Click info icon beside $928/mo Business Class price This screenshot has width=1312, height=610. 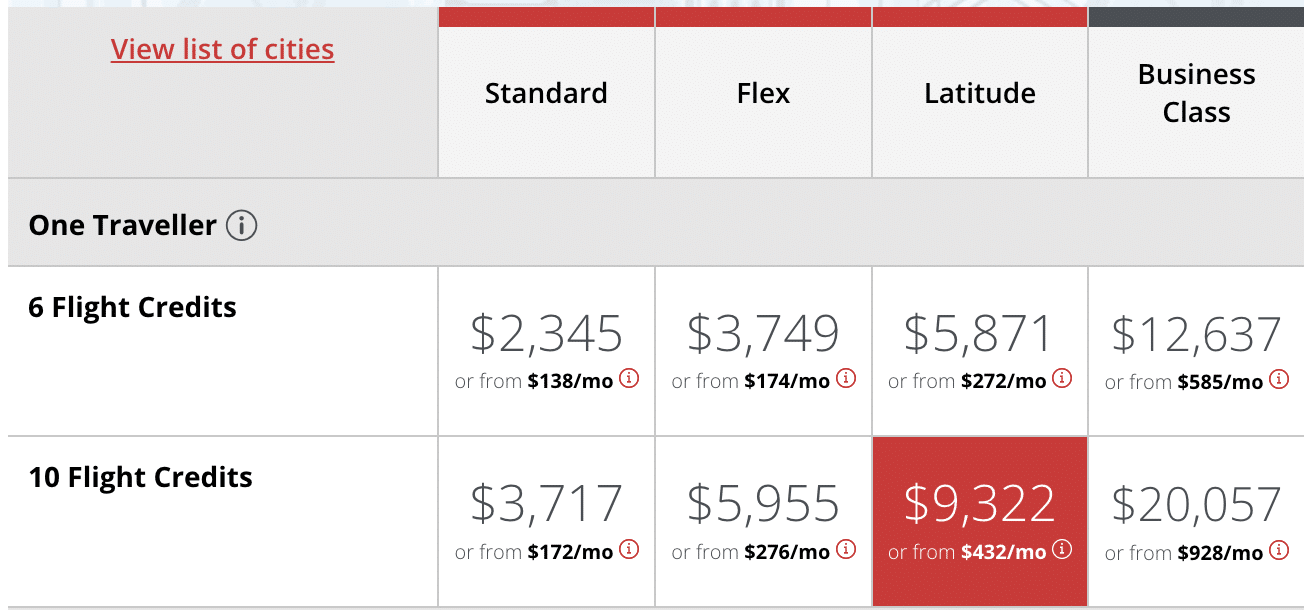coord(1279,549)
